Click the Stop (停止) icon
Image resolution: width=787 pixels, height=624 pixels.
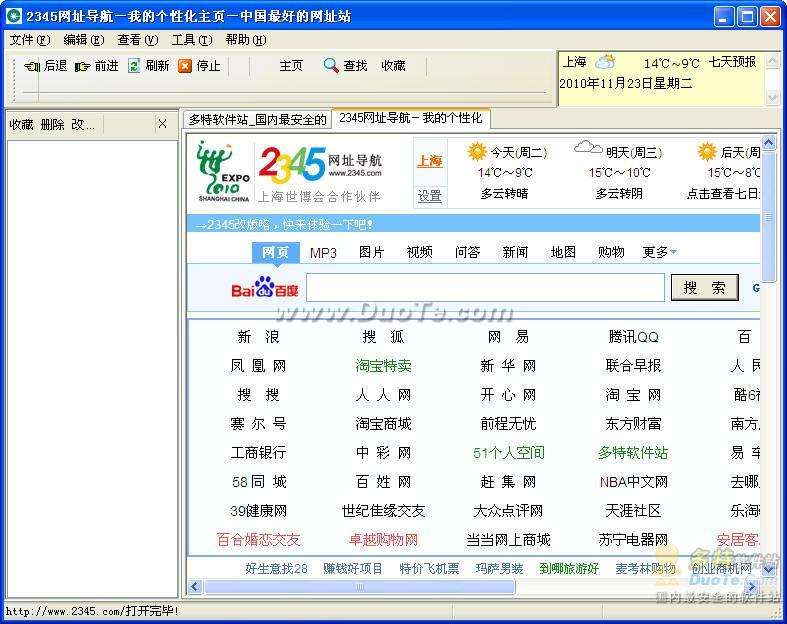(185, 66)
